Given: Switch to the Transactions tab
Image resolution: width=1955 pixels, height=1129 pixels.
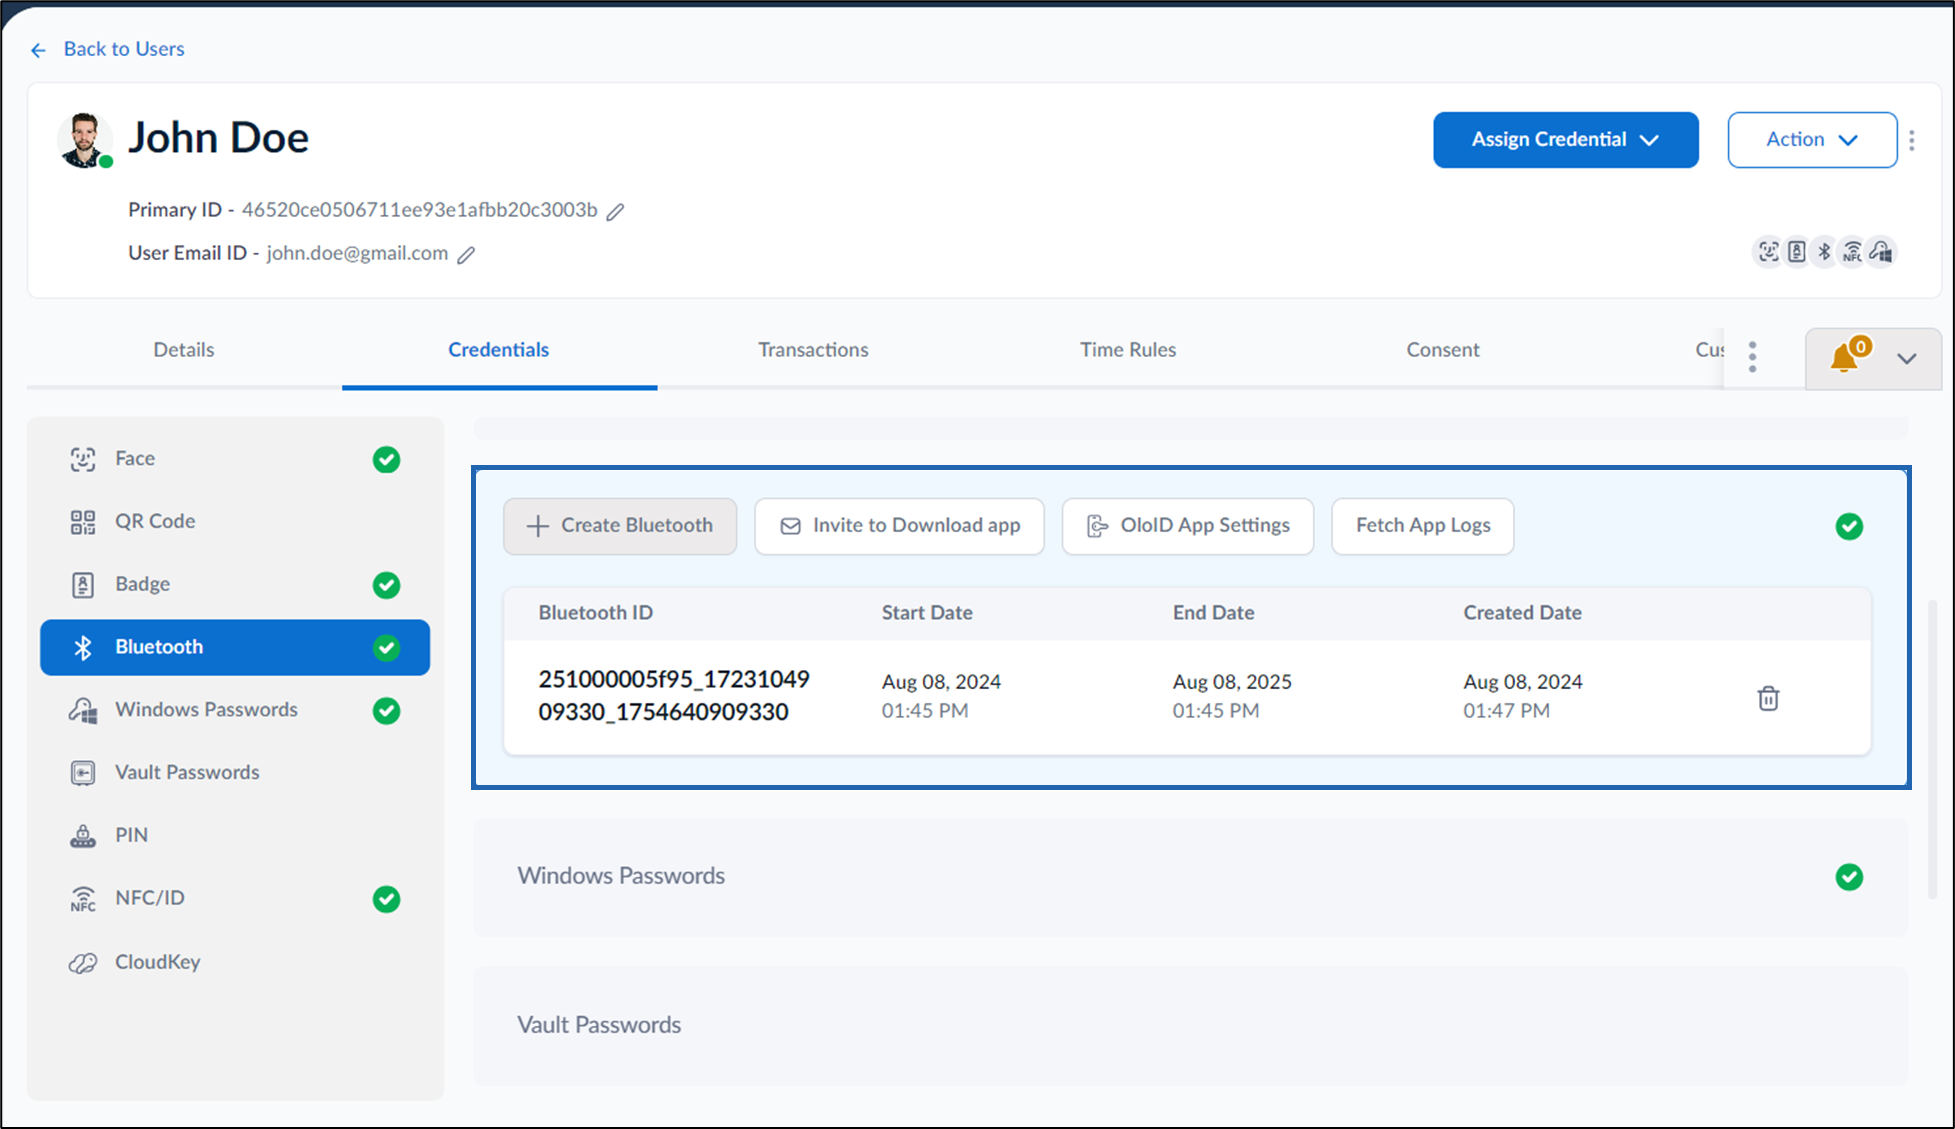Looking at the screenshot, I should click(813, 350).
